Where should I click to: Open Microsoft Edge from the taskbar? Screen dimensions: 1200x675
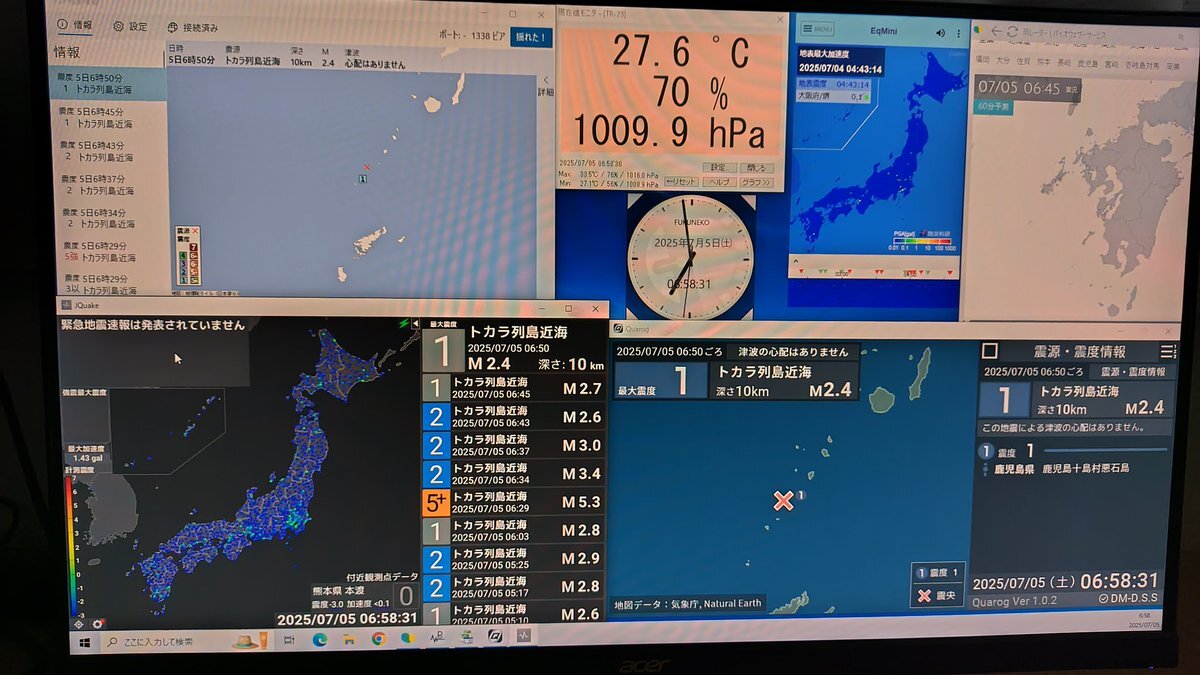[322, 640]
